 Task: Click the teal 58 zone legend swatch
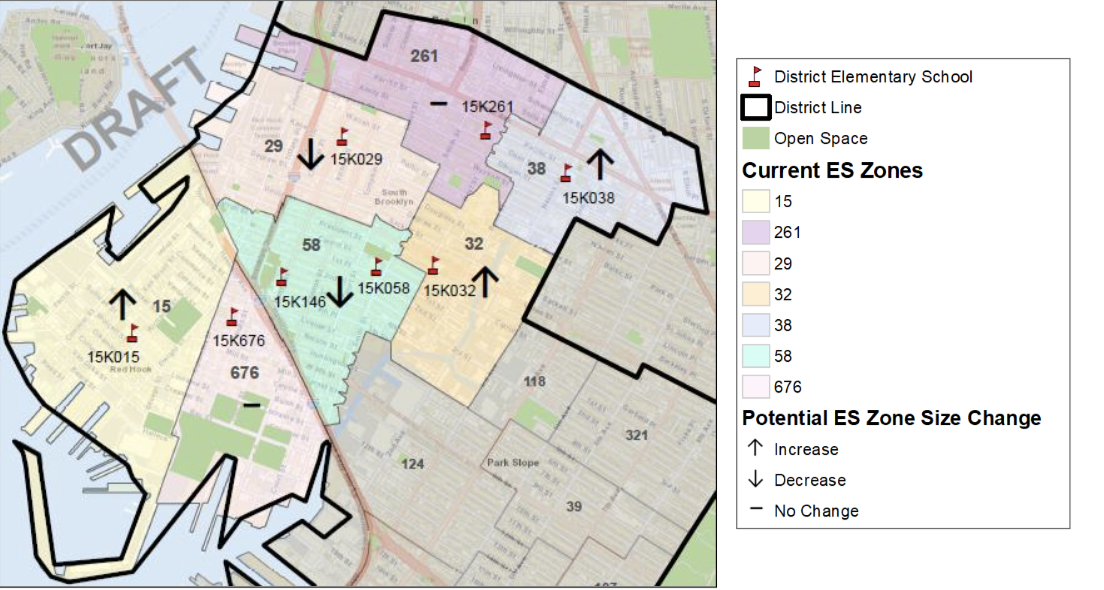(x=756, y=356)
